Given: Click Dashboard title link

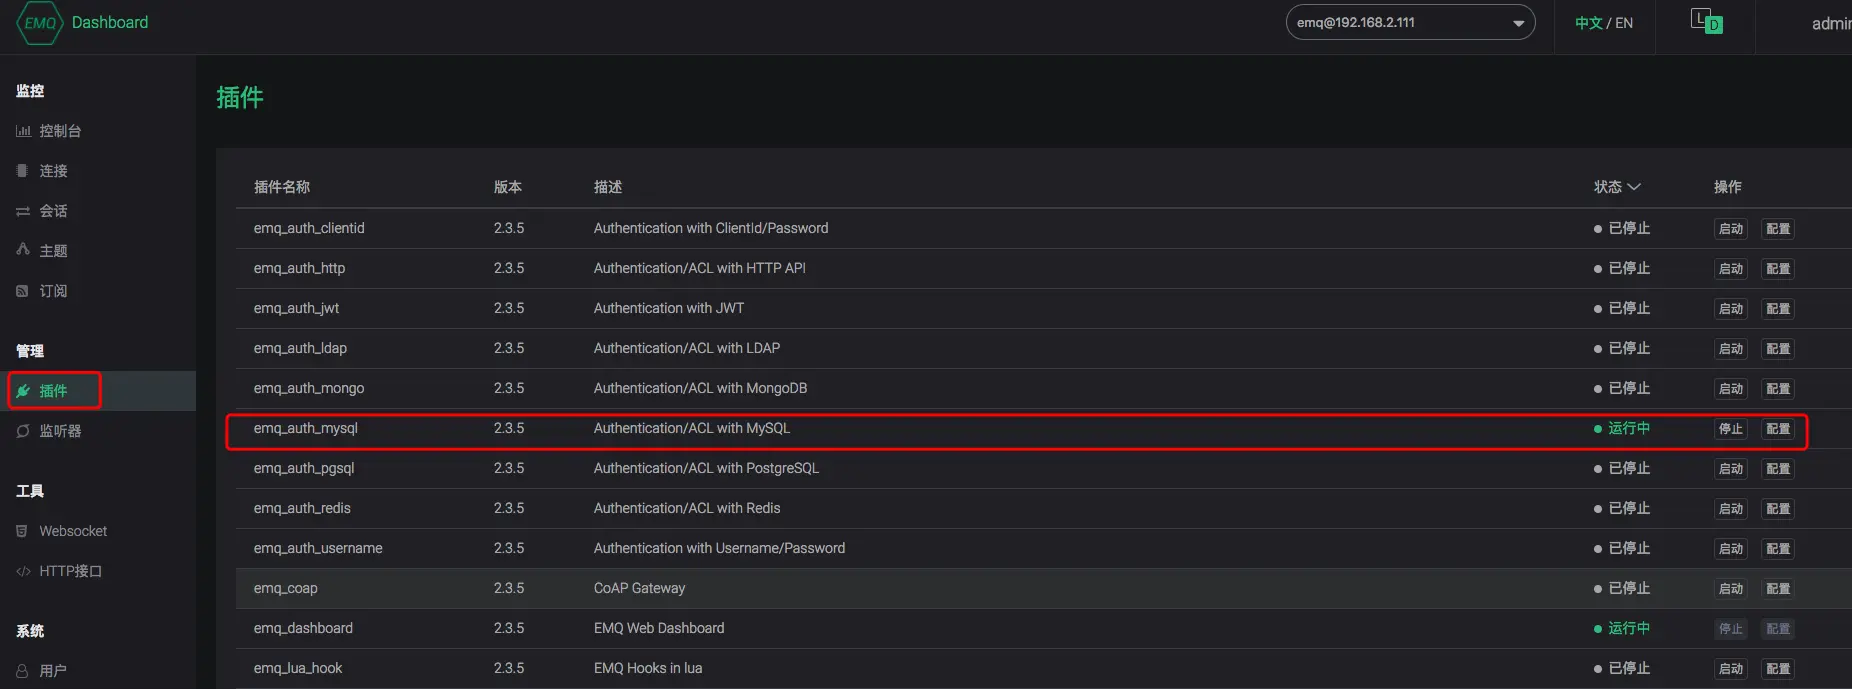Looking at the screenshot, I should (x=110, y=22).
